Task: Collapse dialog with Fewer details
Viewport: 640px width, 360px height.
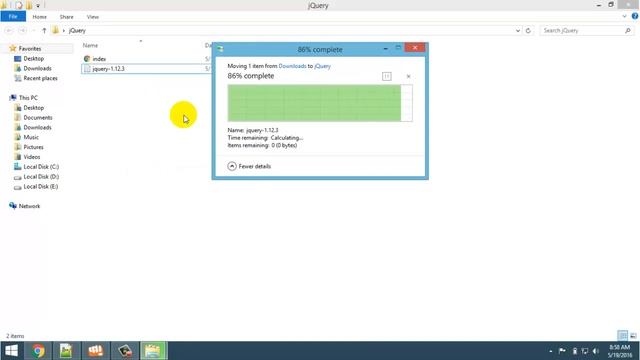Action: pyautogui.click(x=249, y=166)
